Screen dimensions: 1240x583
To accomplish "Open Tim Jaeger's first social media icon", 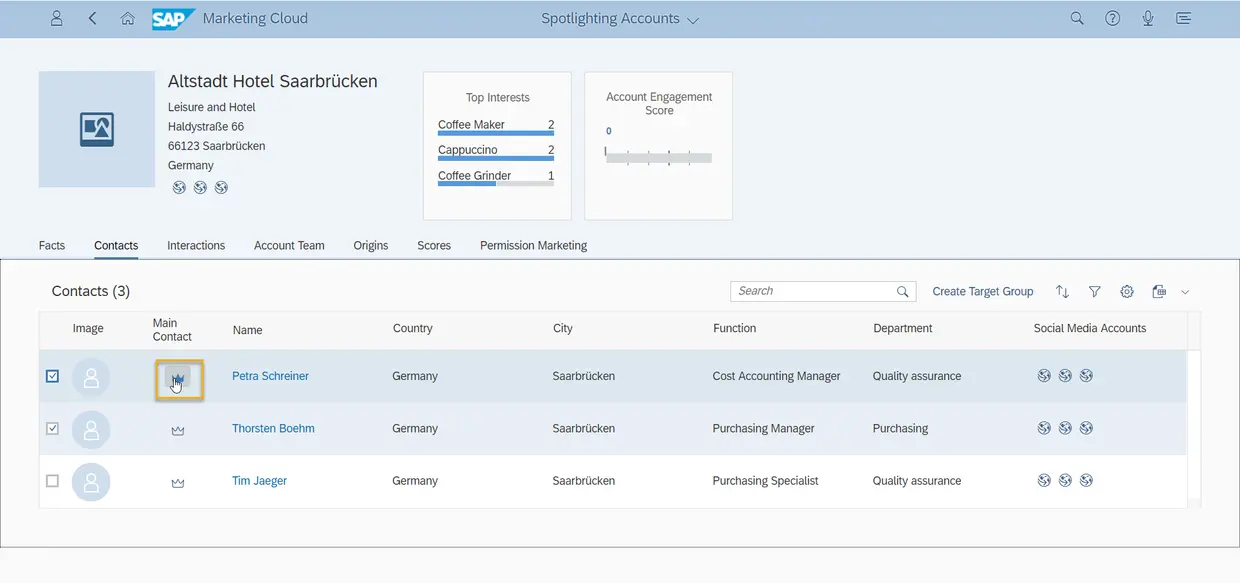I will point(1044,481).
